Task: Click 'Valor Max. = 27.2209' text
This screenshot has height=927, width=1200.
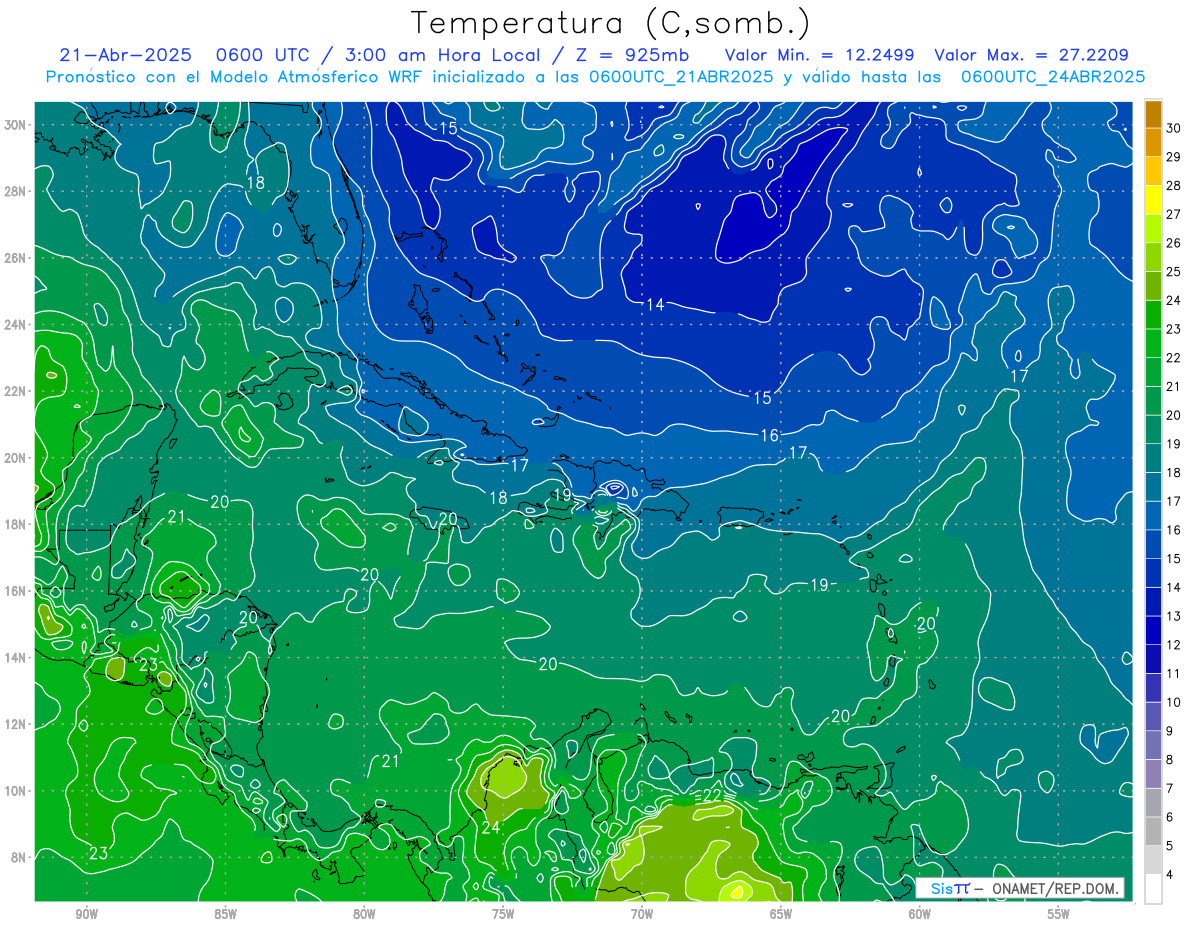Action: [x=1032, y=55]
